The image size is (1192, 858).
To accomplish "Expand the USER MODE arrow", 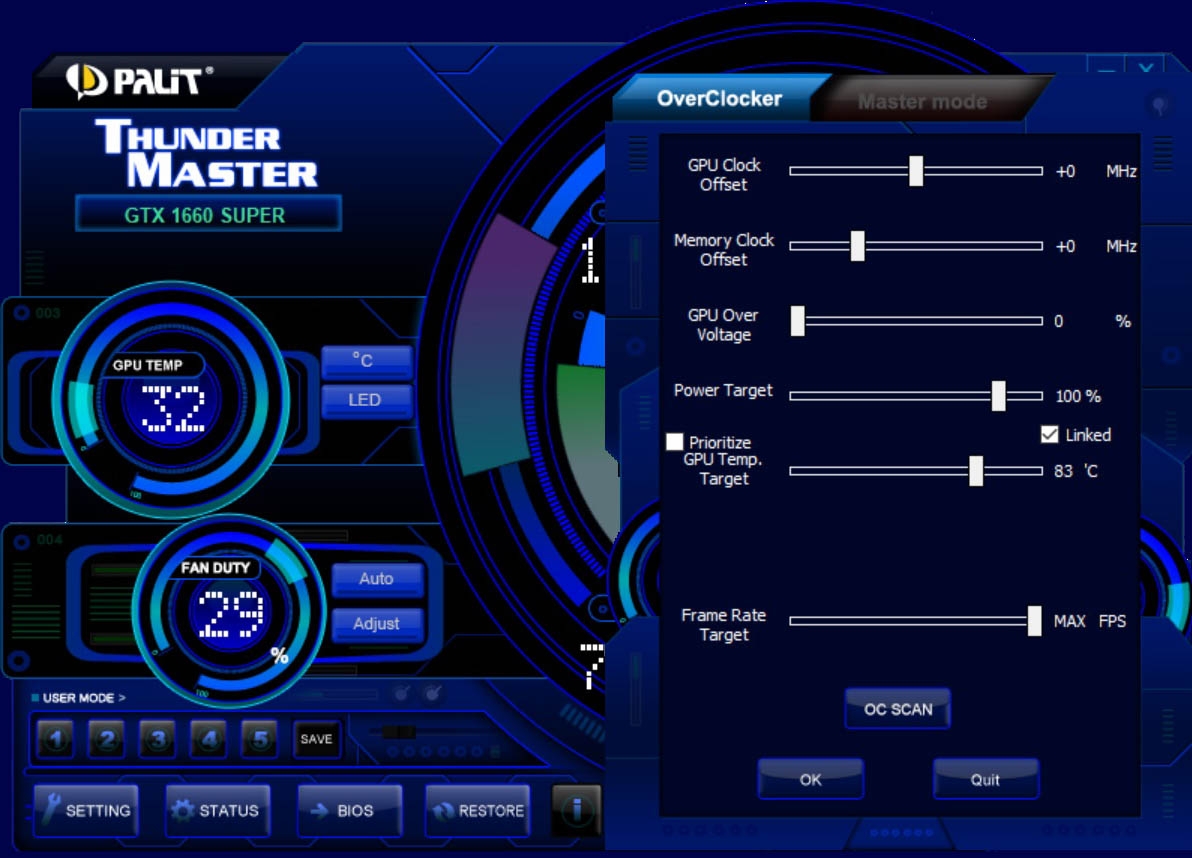I will [122, 698].
